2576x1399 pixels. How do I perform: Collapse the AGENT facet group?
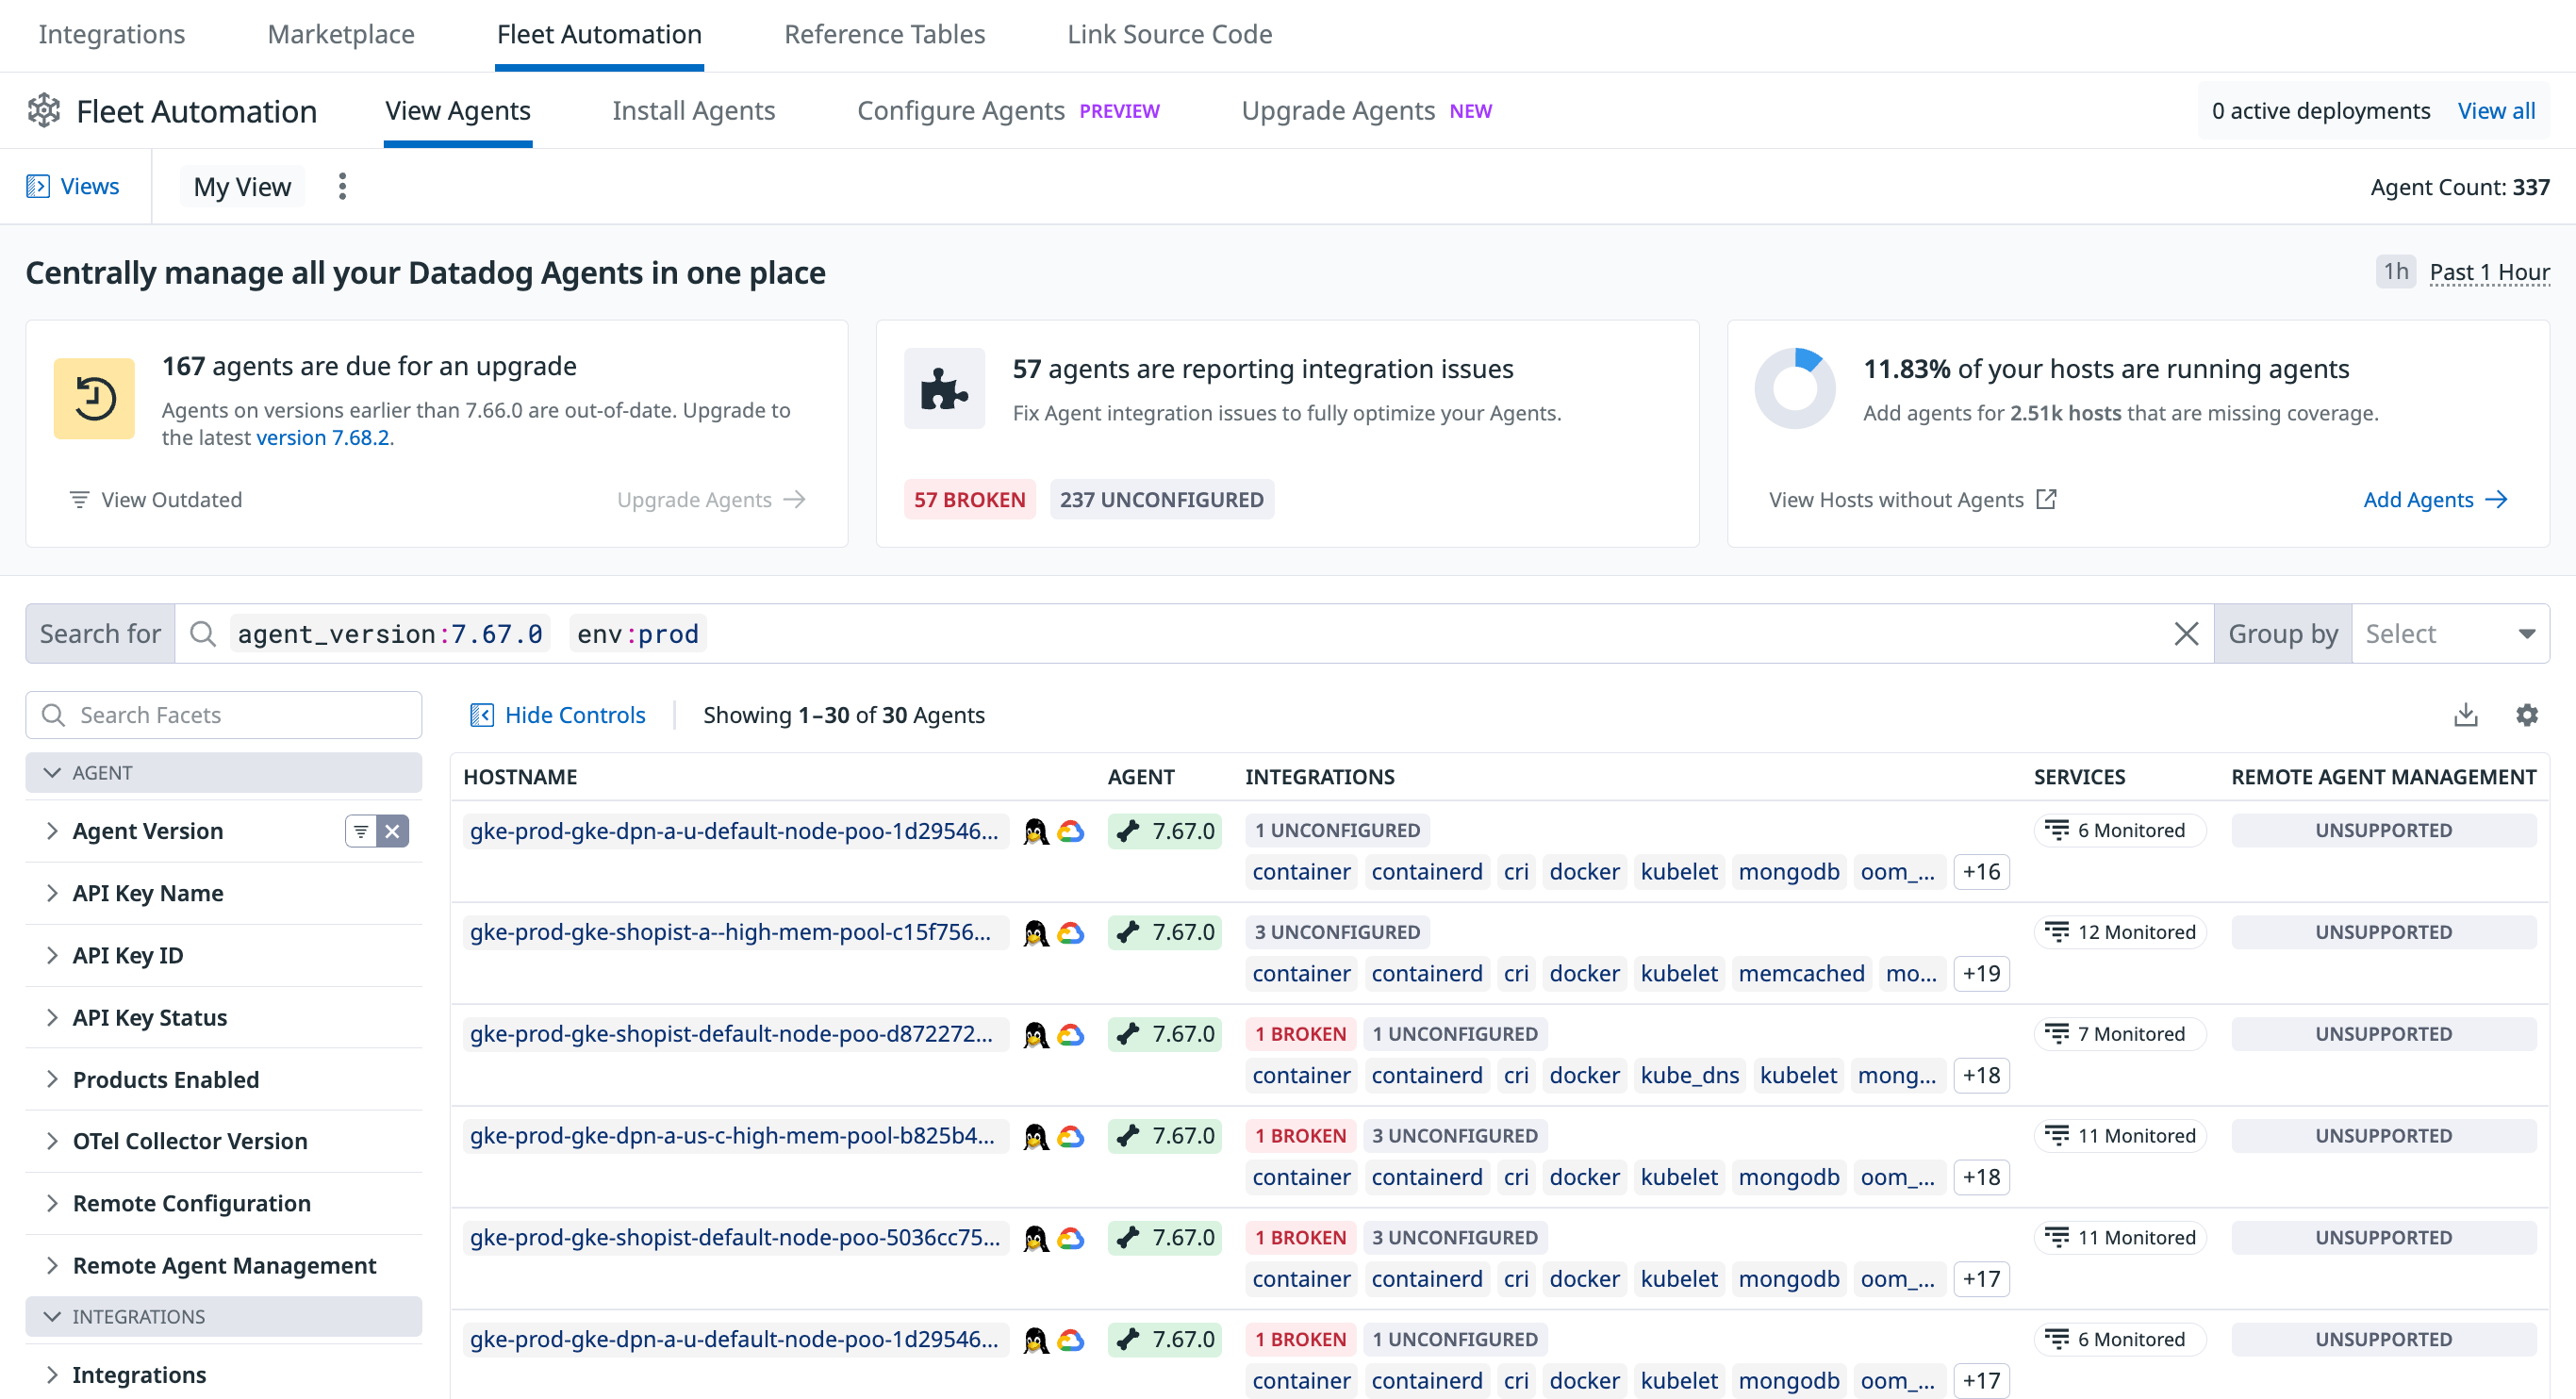coord(223,773)
